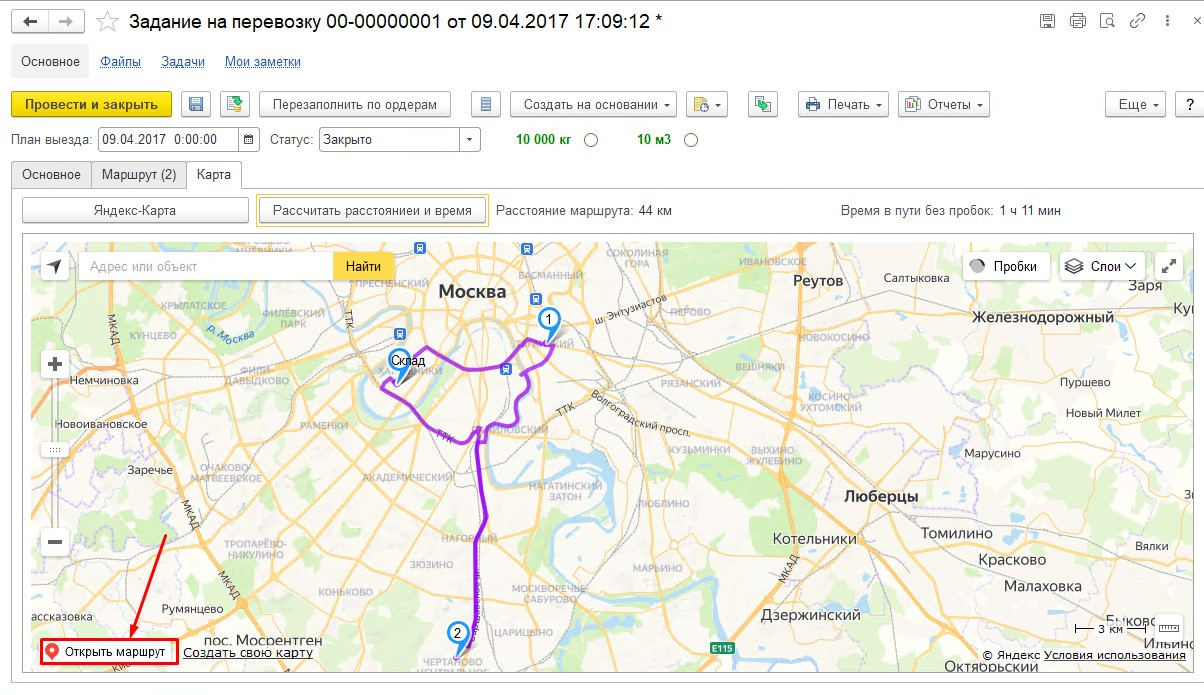
Task: Open the Мои заметки section link
Action: click(263, 61)
